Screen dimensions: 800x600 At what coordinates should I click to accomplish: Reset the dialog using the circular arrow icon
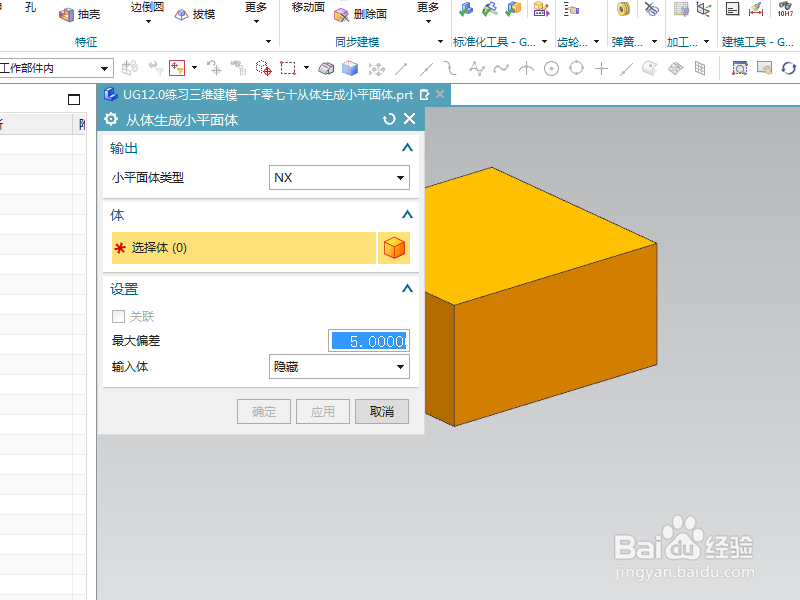391,117
